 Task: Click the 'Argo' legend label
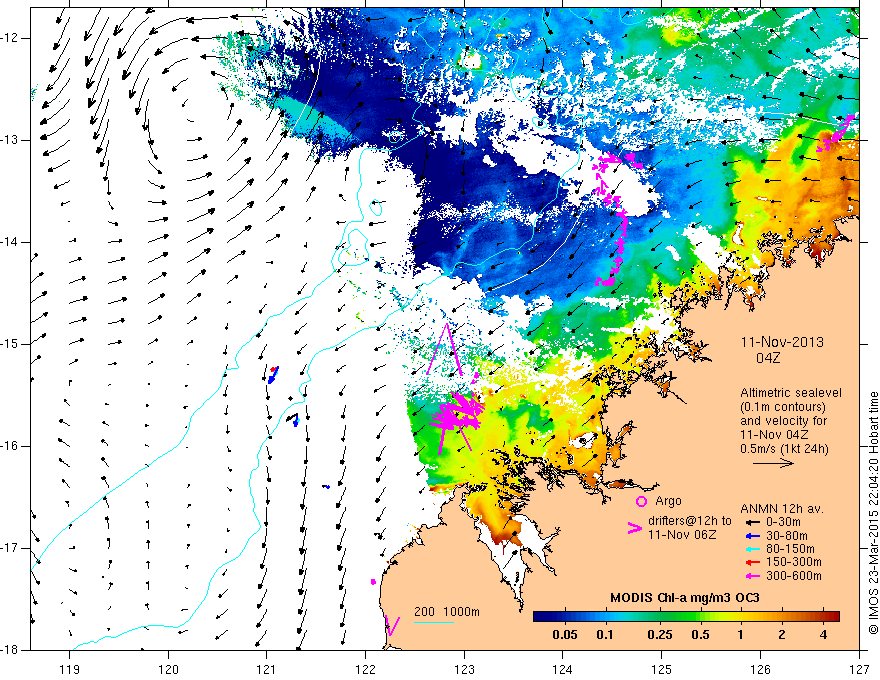coord(668,501)
